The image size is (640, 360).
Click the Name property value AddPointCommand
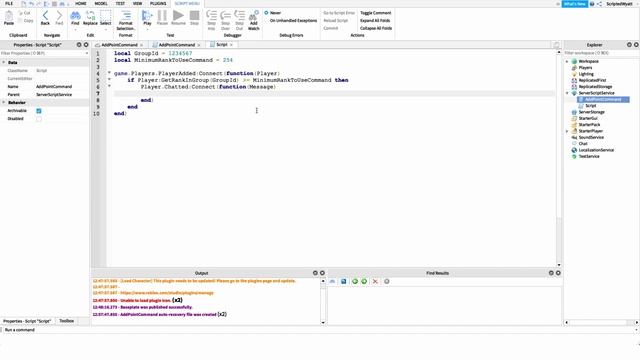[53, 87]
